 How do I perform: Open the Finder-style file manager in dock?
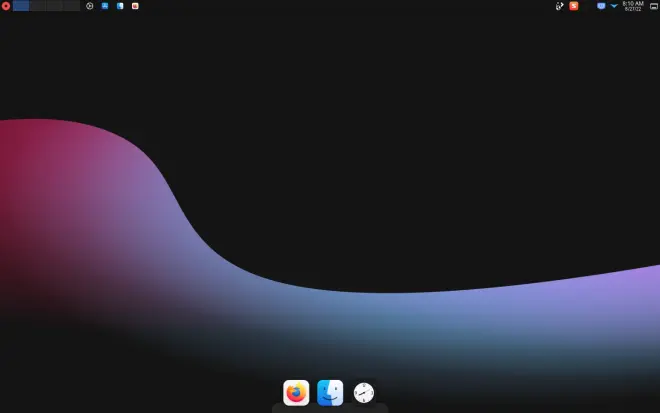330,393
